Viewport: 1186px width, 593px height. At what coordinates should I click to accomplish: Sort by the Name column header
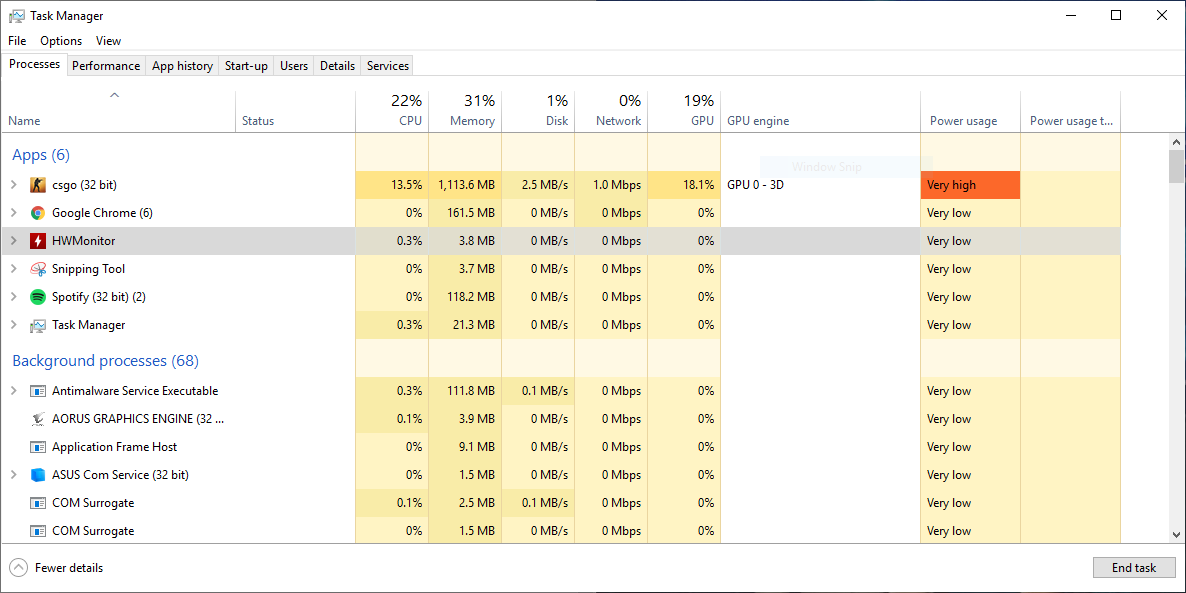[x=118, y=111]
